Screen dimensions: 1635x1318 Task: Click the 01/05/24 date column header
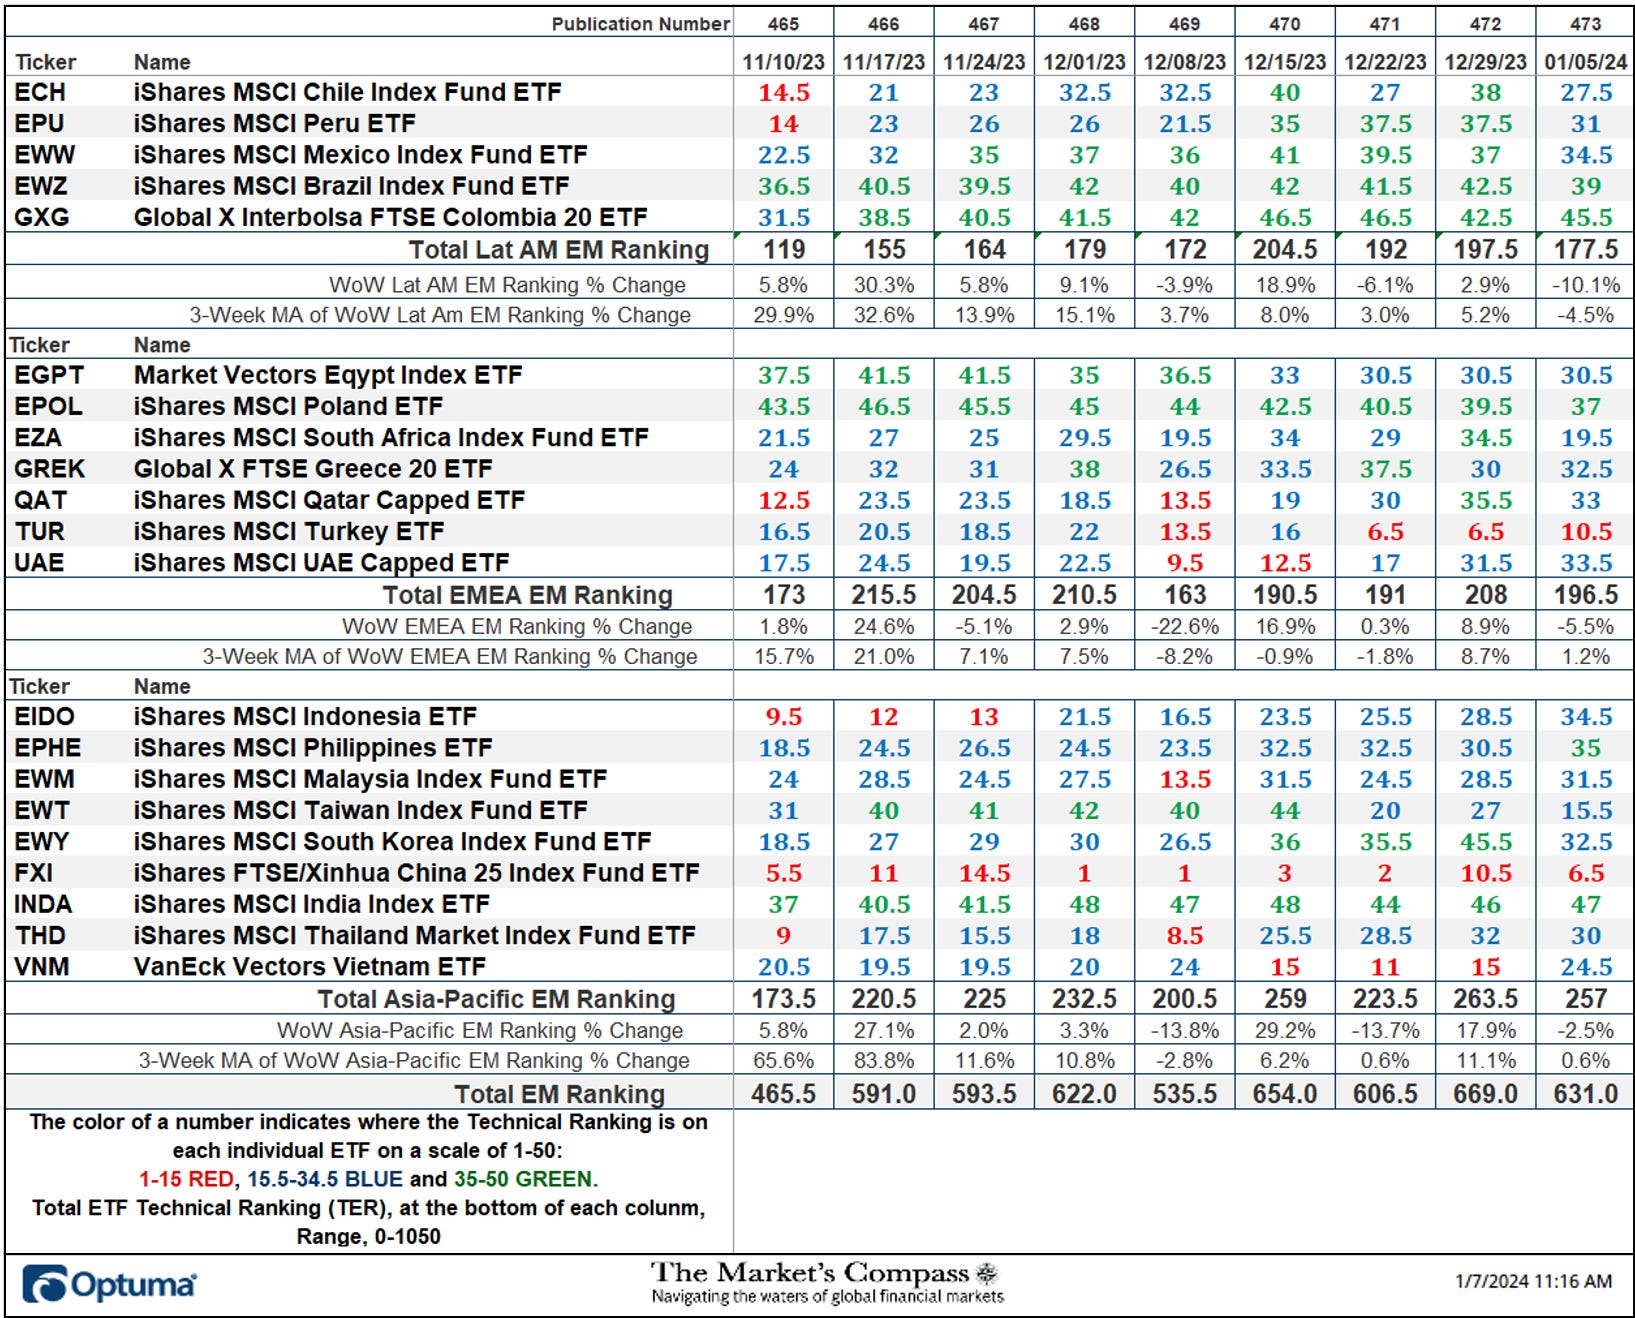(1585, 61)
